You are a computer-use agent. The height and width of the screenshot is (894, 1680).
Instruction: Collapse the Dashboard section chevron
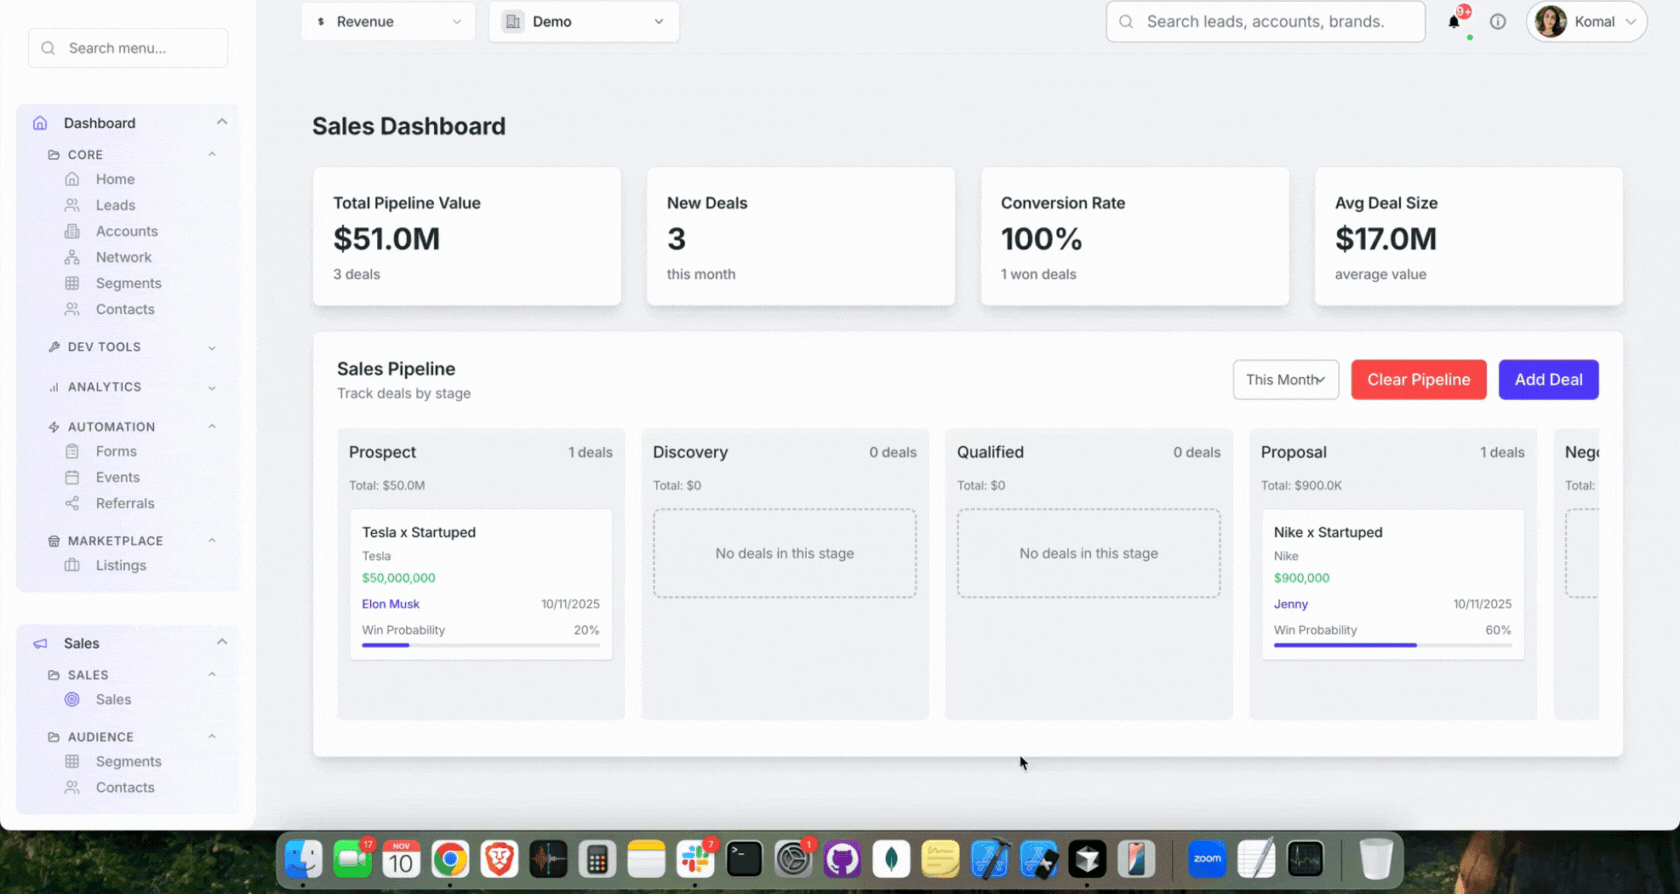pos(222,122)
